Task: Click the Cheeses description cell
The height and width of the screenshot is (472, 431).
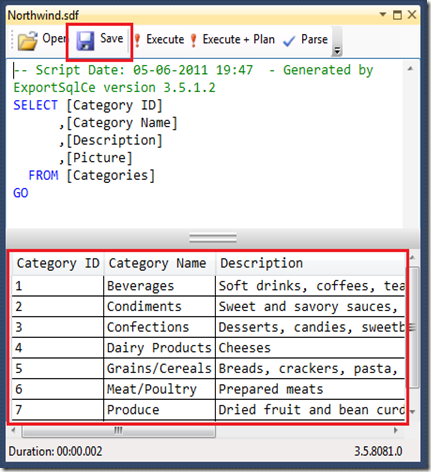Action: 310,348
